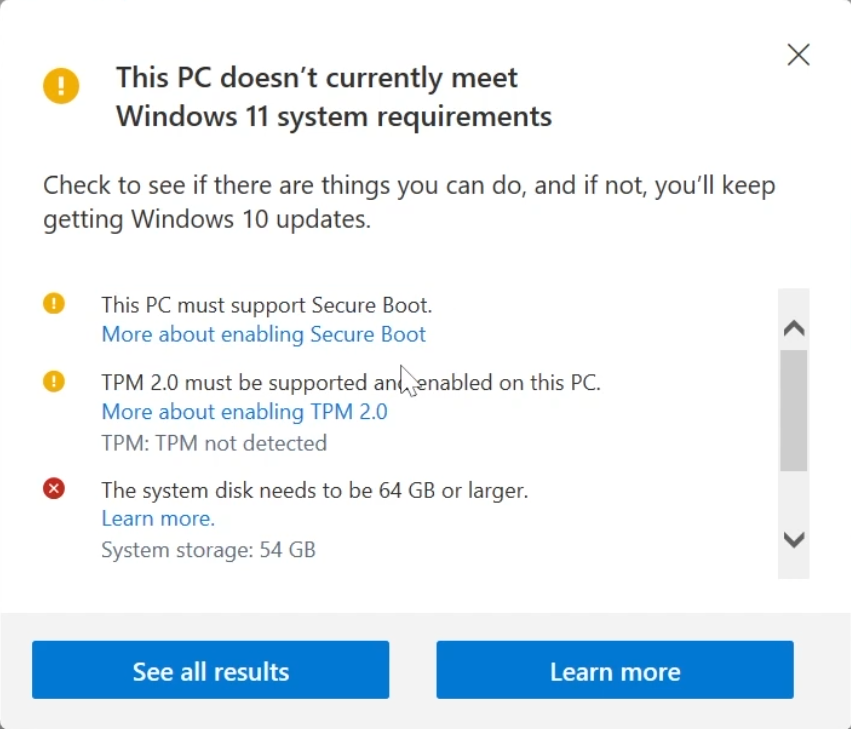This screenshot has width=851, height=729.
Task: Click 'This PC must support Secure Boot' text
Action: pos(266,305)
